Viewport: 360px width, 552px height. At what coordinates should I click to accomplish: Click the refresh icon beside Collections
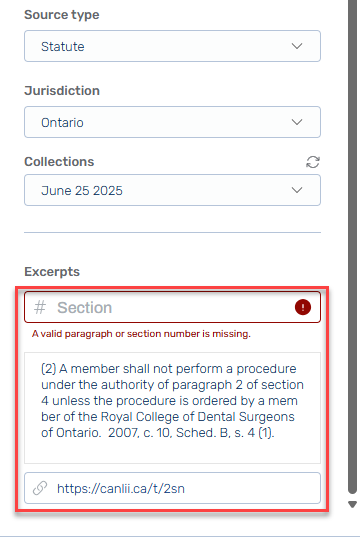click(x=312, y=162)
